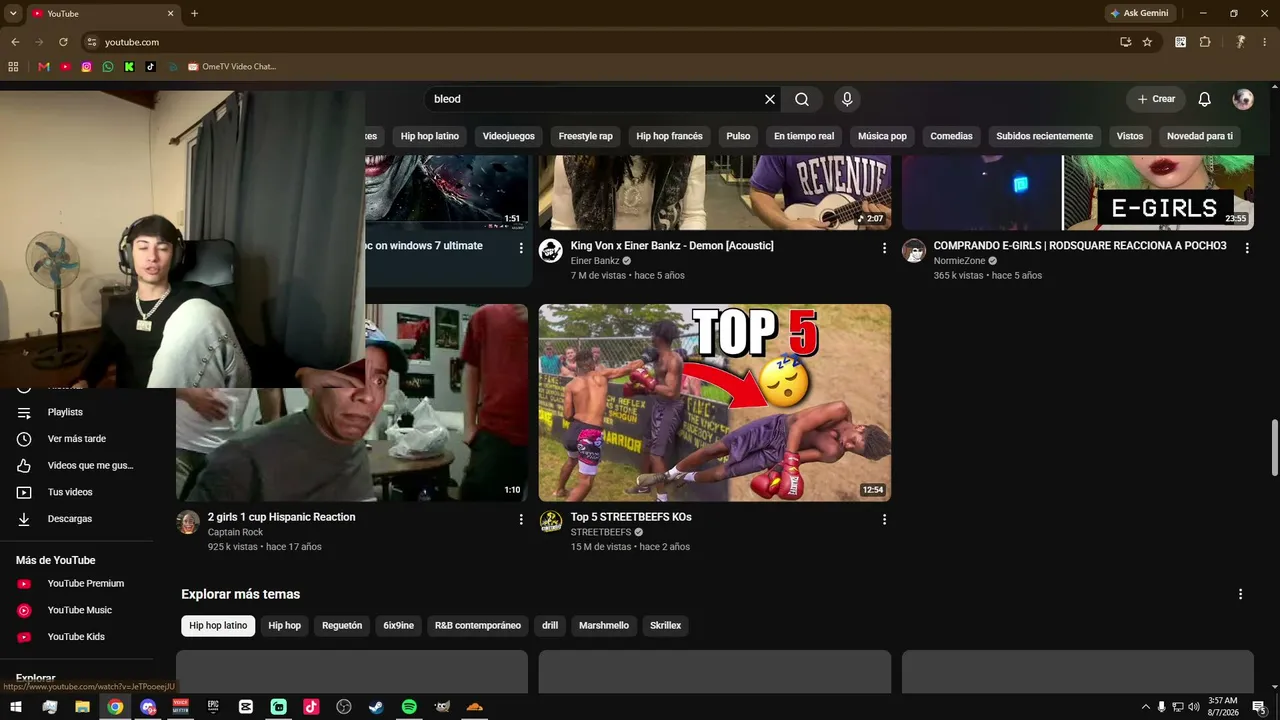Open Spotify from the taskbar
The width and height of the screenshot is (1280, 720).
click(x=409, y=707)
